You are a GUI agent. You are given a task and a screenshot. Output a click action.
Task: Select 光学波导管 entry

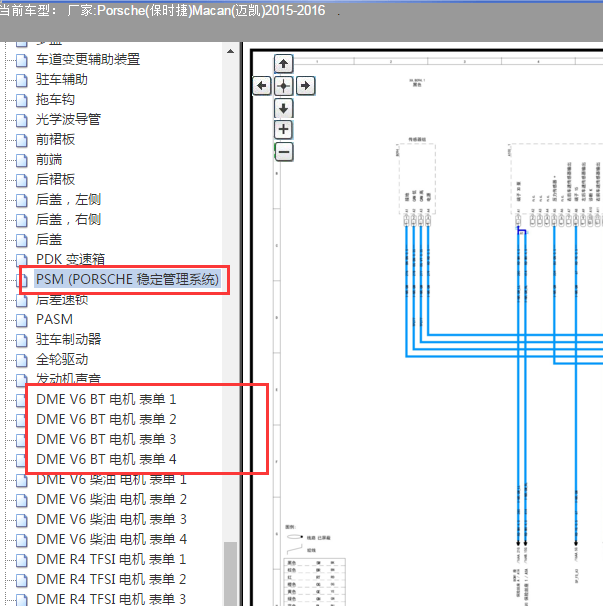(x=68, y=119)
